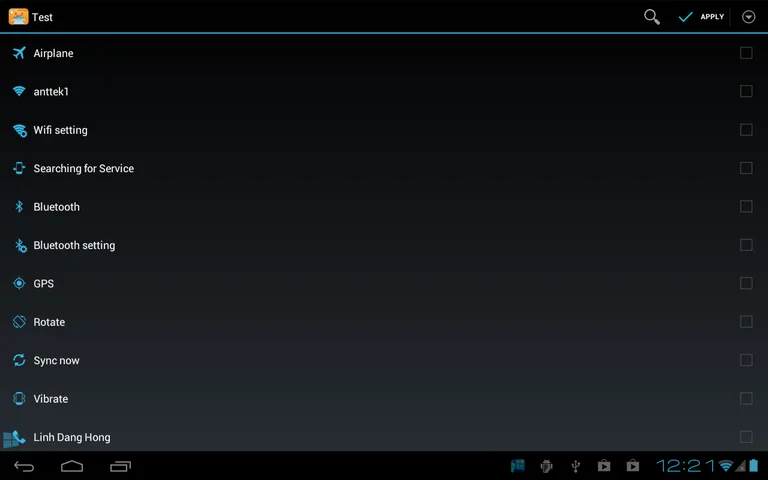
Task: Click the Bluetooth icon
Action: [x=19, y=207]
